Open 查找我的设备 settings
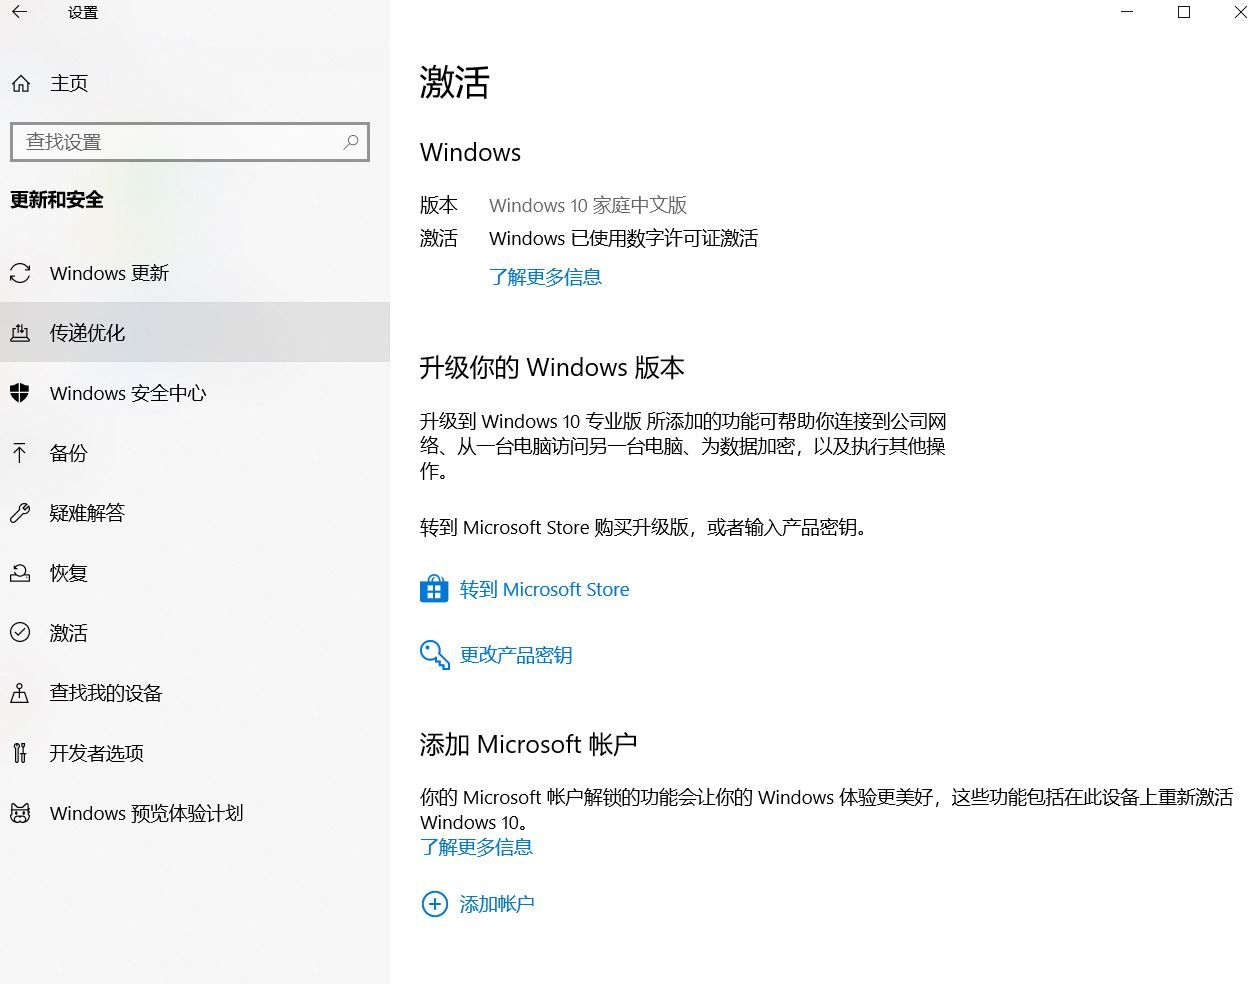The width and height of the screenshot is (1257, 984). (195, 693)
